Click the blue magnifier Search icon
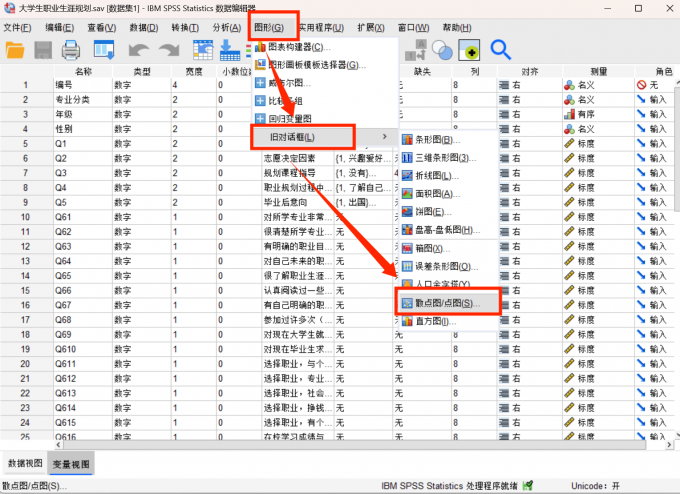 pyautogui.click(x=500, y=50)
